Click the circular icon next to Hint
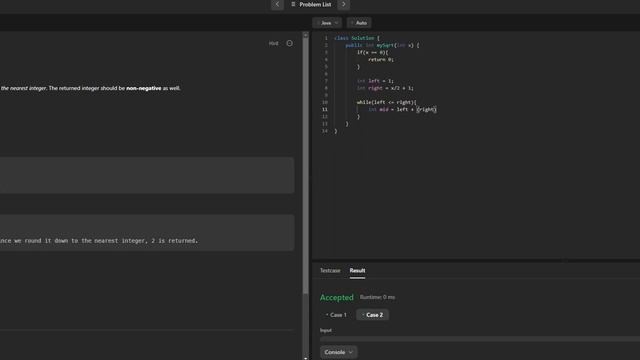The image size is (640, 360). [289, 43]
